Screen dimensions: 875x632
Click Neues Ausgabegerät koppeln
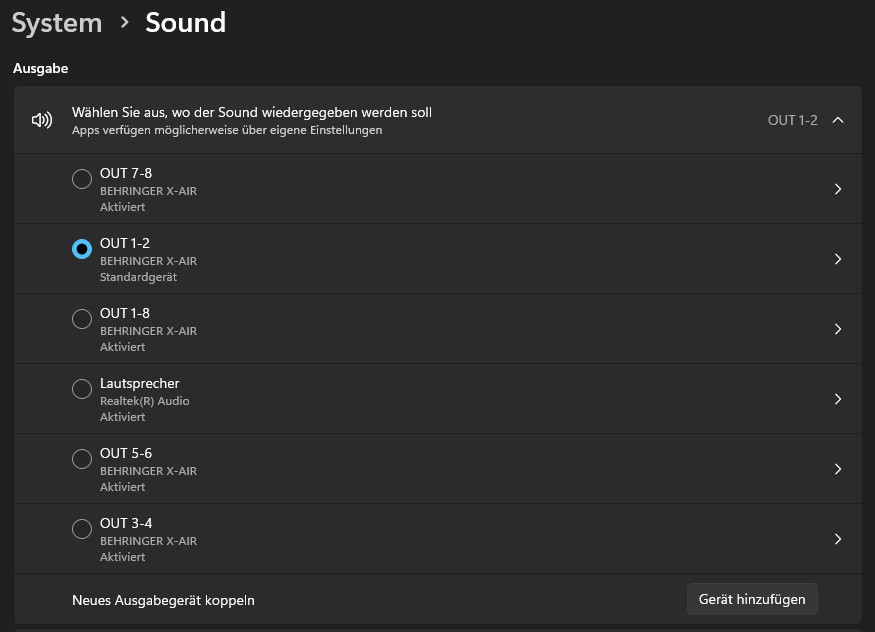point(163,599)
